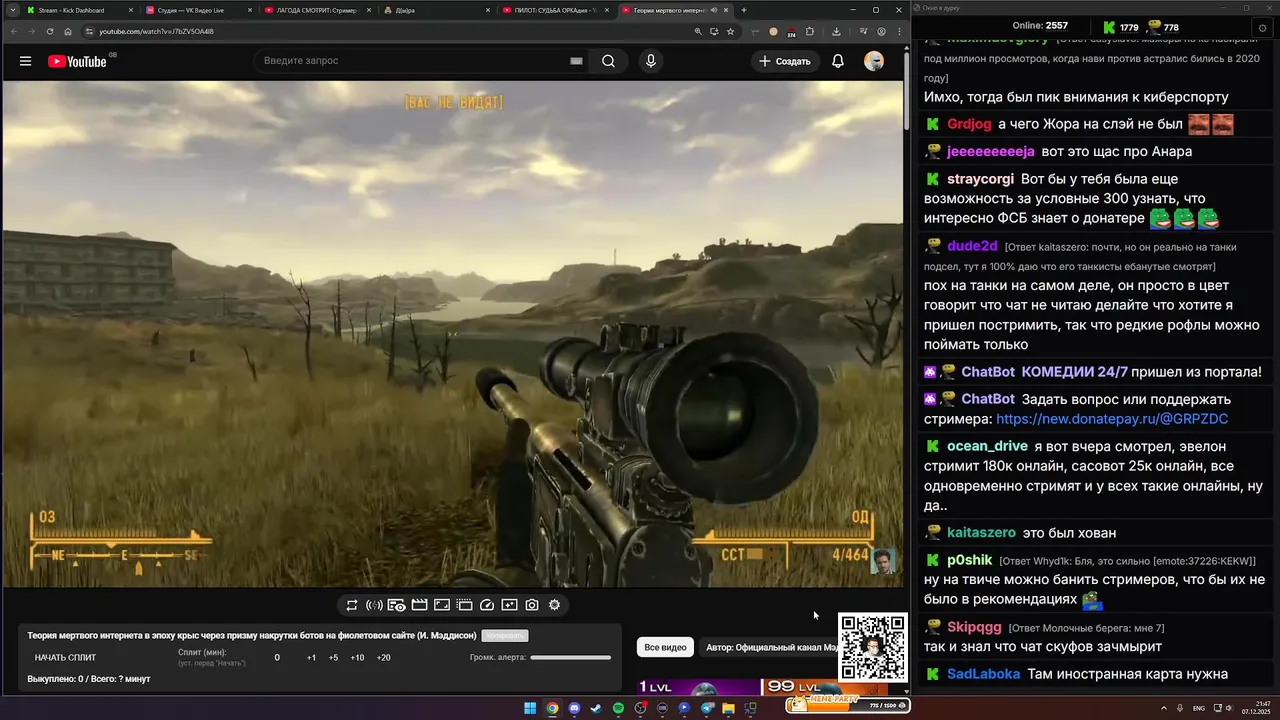The height and width of the screenshot is (720, 1280).
Task: Switch to the ЛАГОДА СМОТРИТ browser tab
Action: click(316, 10)
